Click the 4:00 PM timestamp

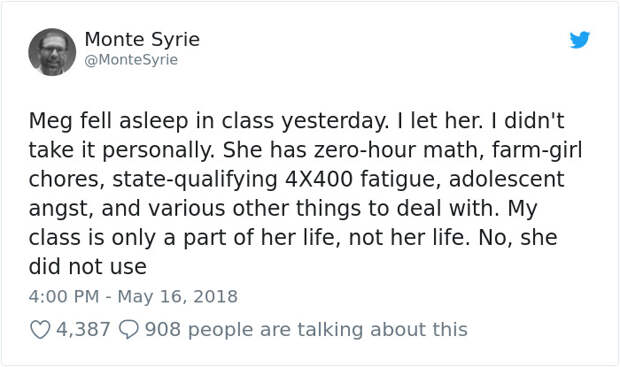64,297
